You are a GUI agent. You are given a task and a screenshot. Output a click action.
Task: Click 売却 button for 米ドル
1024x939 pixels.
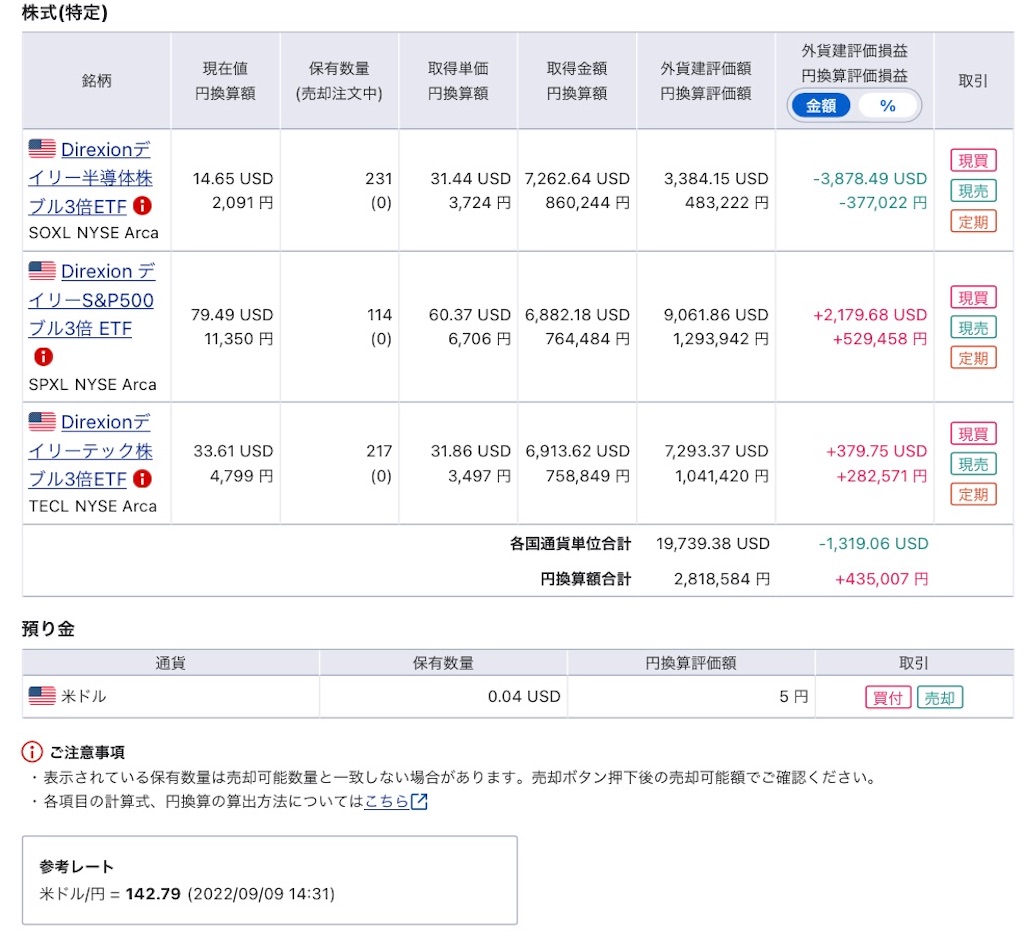940,697
